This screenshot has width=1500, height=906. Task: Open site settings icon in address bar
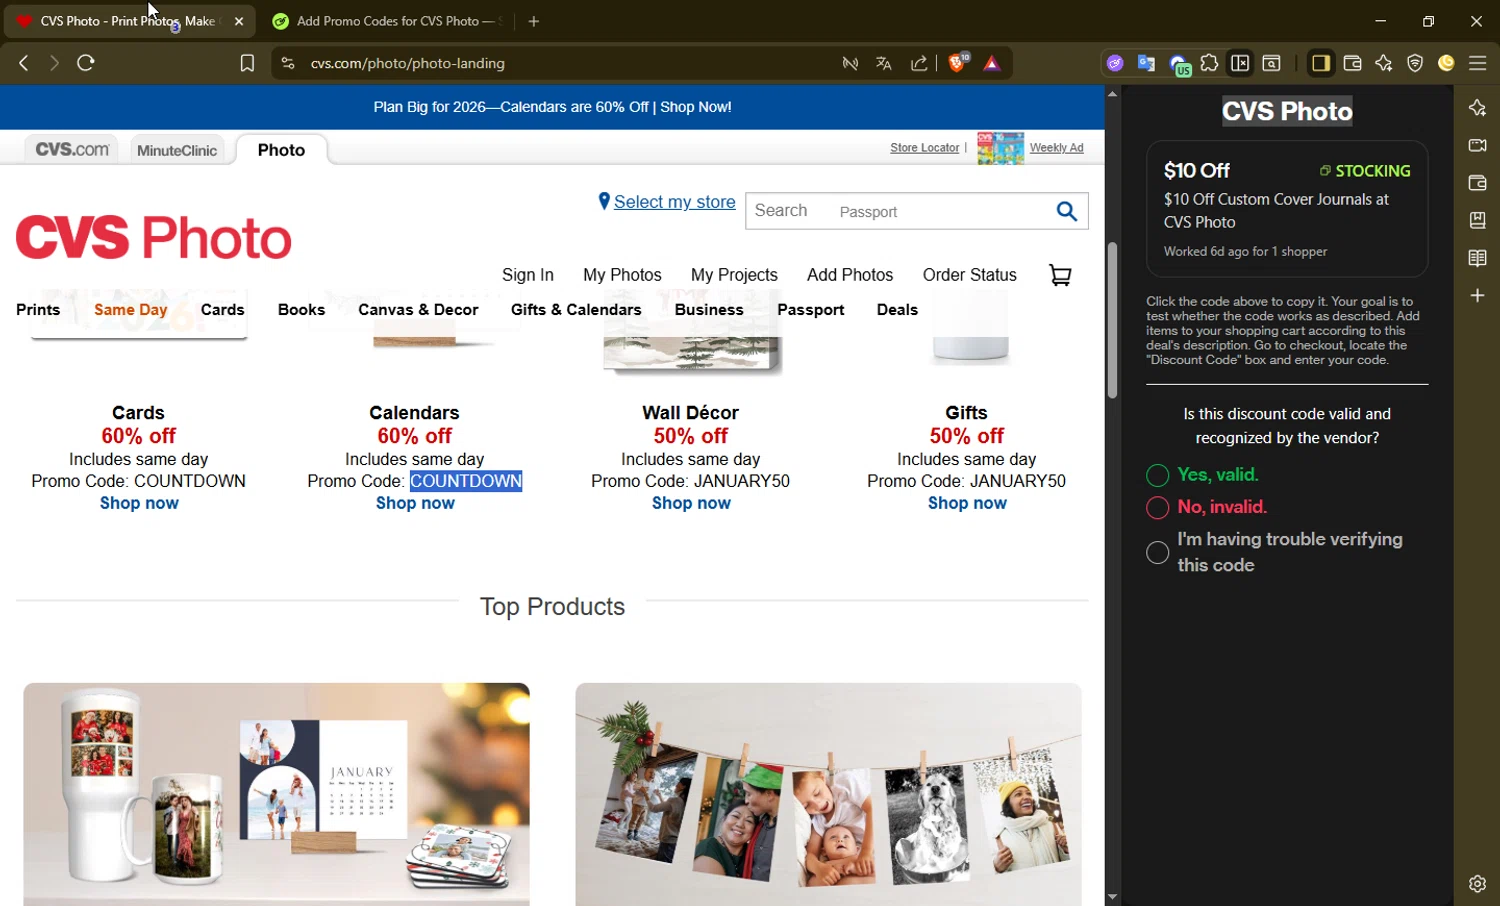(x=288, y=63)
